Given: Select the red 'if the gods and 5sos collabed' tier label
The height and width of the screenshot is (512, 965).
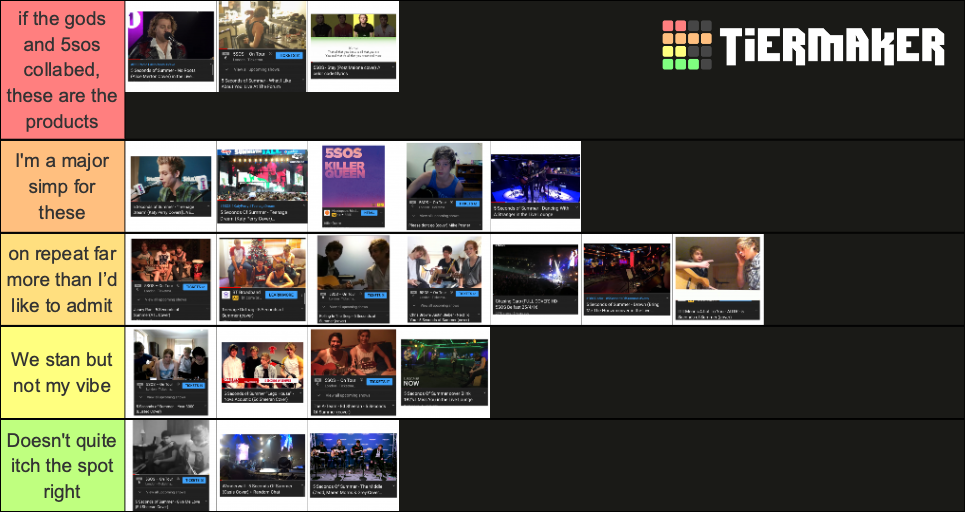Looking at the screenshot, I should (x=62, y=70).
